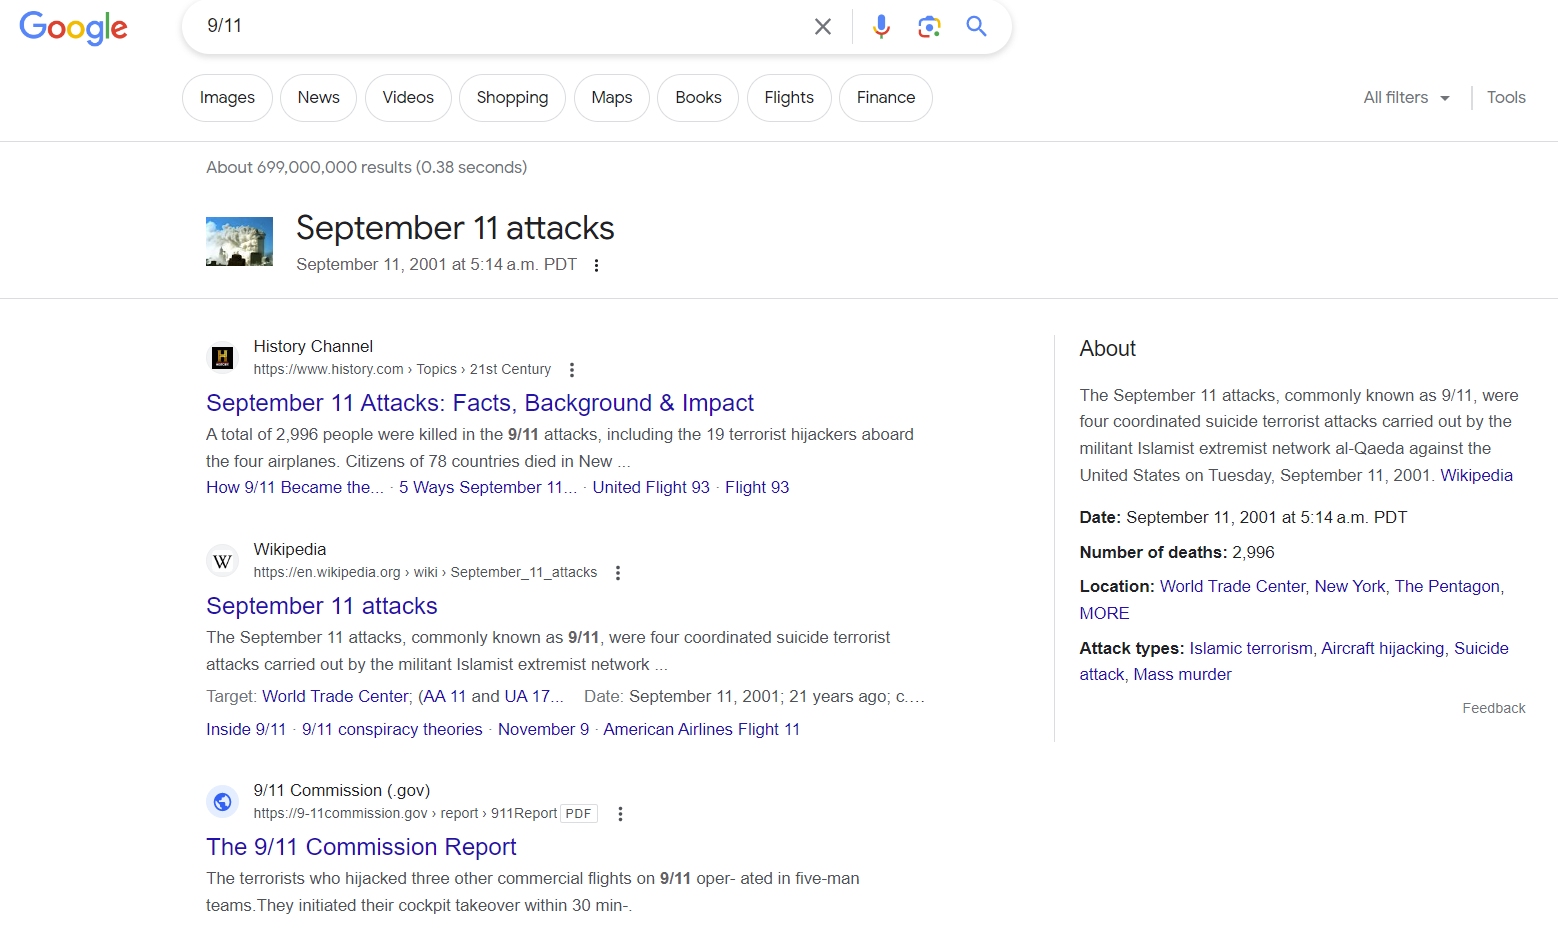The image size is (1558, 931).
Task: Open more options for History Channel result
Action: [x=572, y=370]
